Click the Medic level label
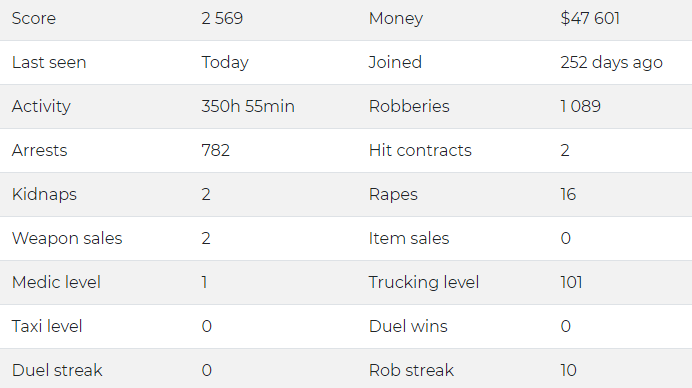Image resolution: width=692 pixels, height=388 pixels. tap(56, 283)
